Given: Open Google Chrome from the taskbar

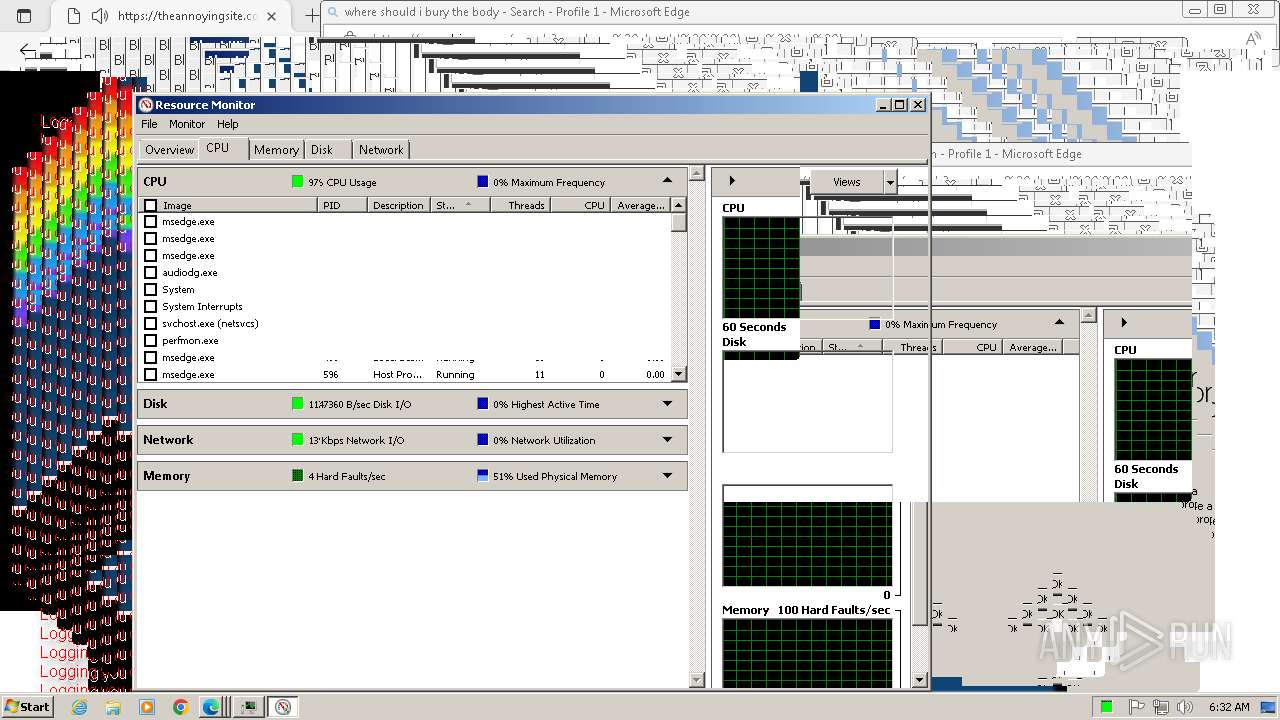Looking at the screenshot, I should point(181,707).
